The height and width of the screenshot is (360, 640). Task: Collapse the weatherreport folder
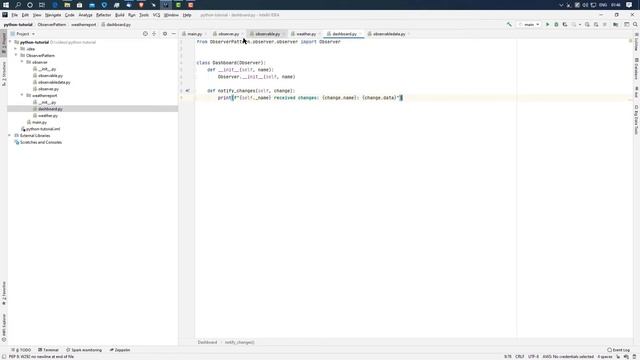click(22, 96)
